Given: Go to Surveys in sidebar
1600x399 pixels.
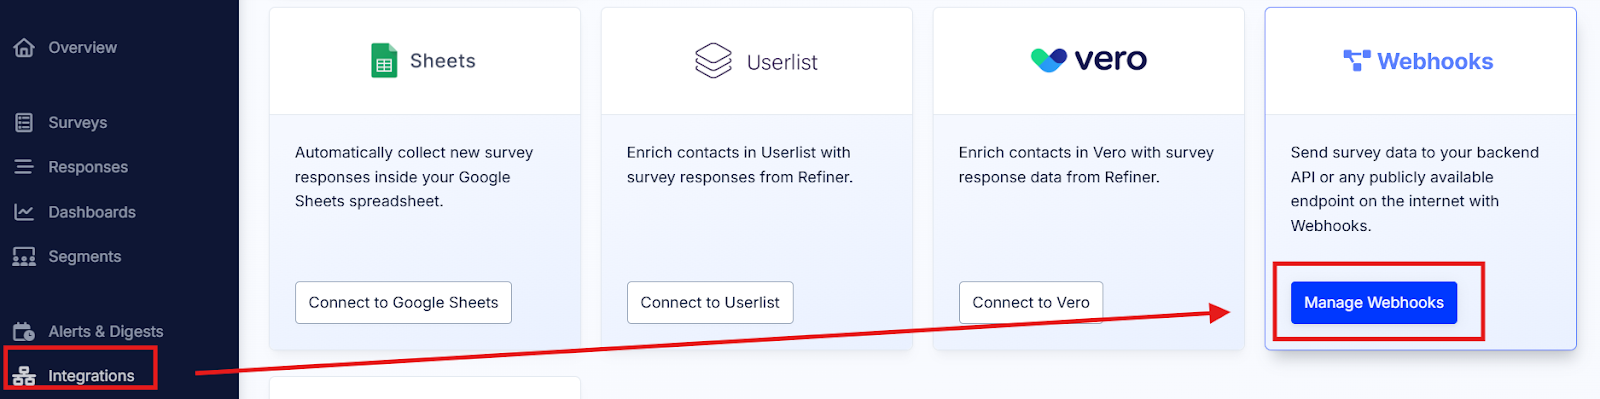Looking at the screenshot, I should (78, 122).
